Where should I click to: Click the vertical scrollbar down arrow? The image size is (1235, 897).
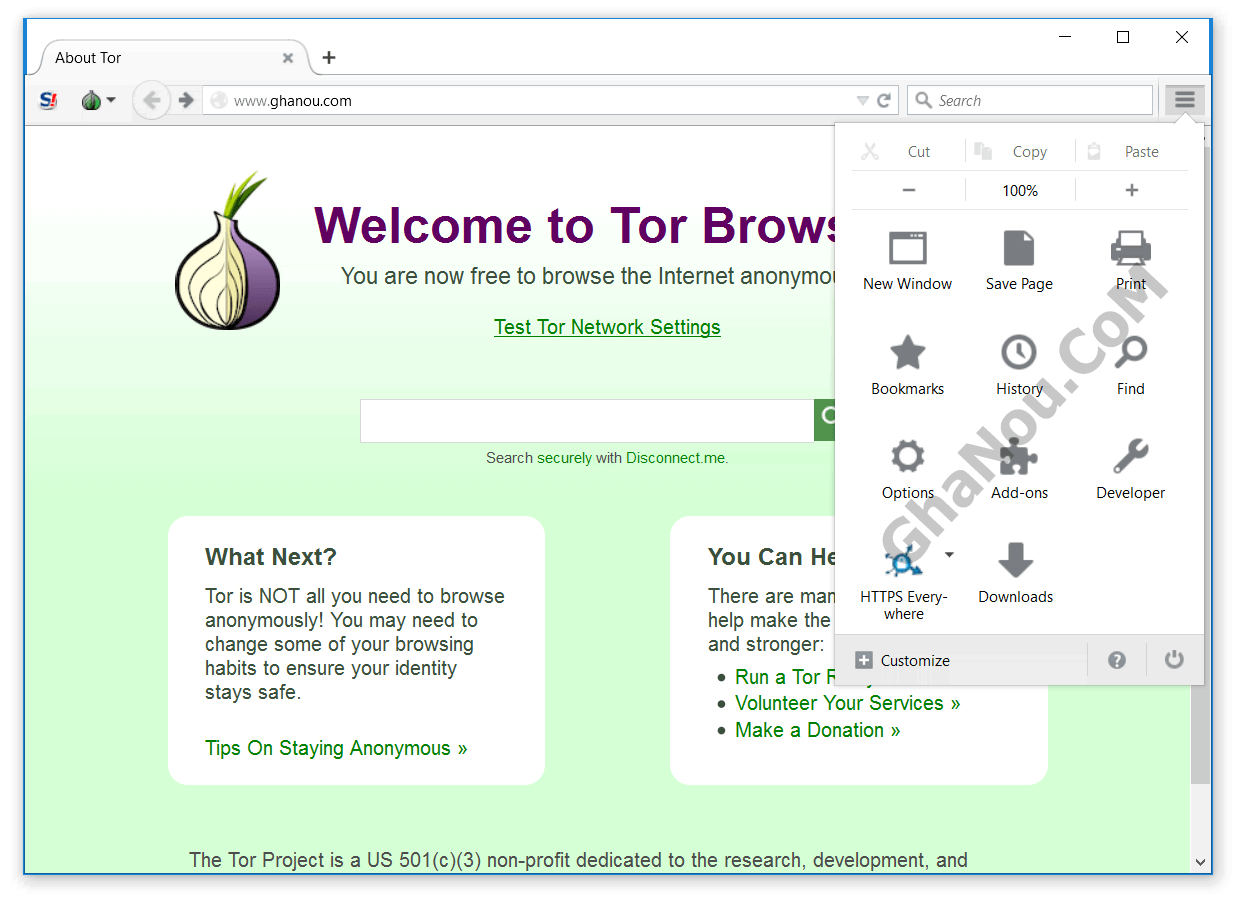tap(1200, 861)
